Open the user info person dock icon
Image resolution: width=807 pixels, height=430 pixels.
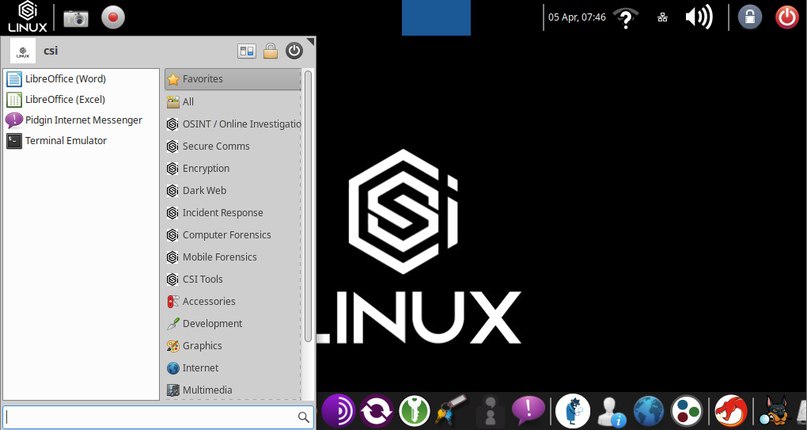(x=611, y=412)
